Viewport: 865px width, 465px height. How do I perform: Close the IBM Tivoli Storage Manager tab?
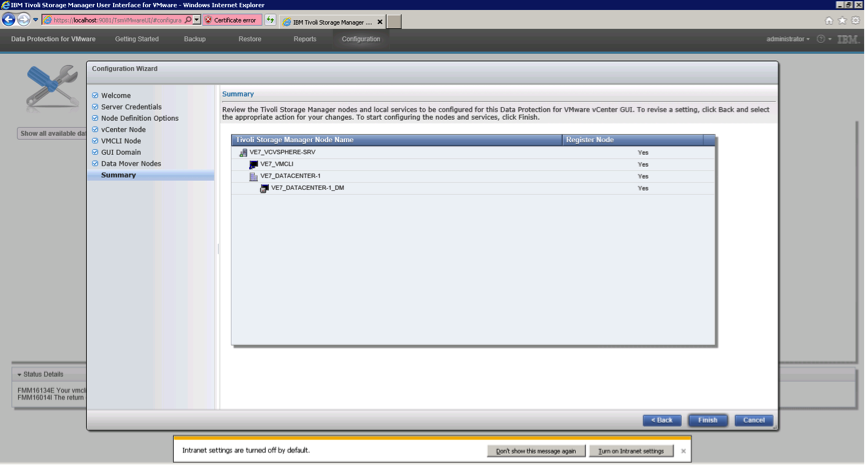click(380, 22)
